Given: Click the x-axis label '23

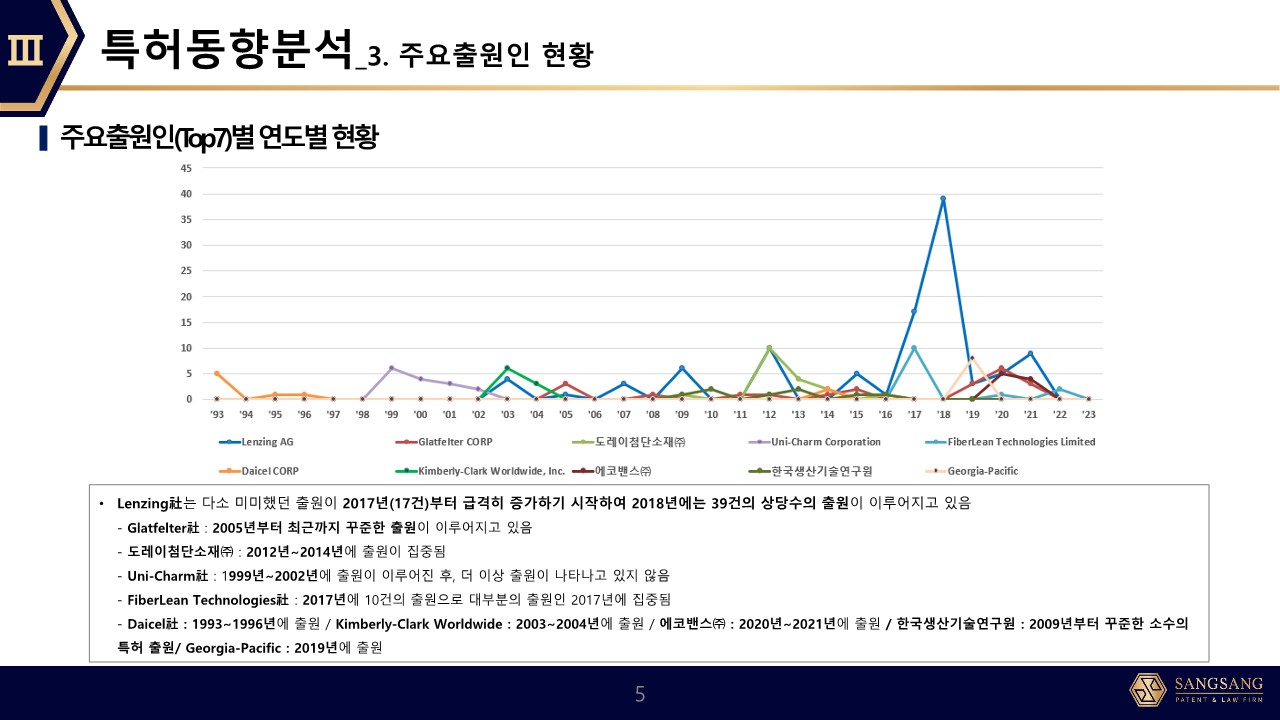Looking at the screenshot, I should click(1088, 413).
